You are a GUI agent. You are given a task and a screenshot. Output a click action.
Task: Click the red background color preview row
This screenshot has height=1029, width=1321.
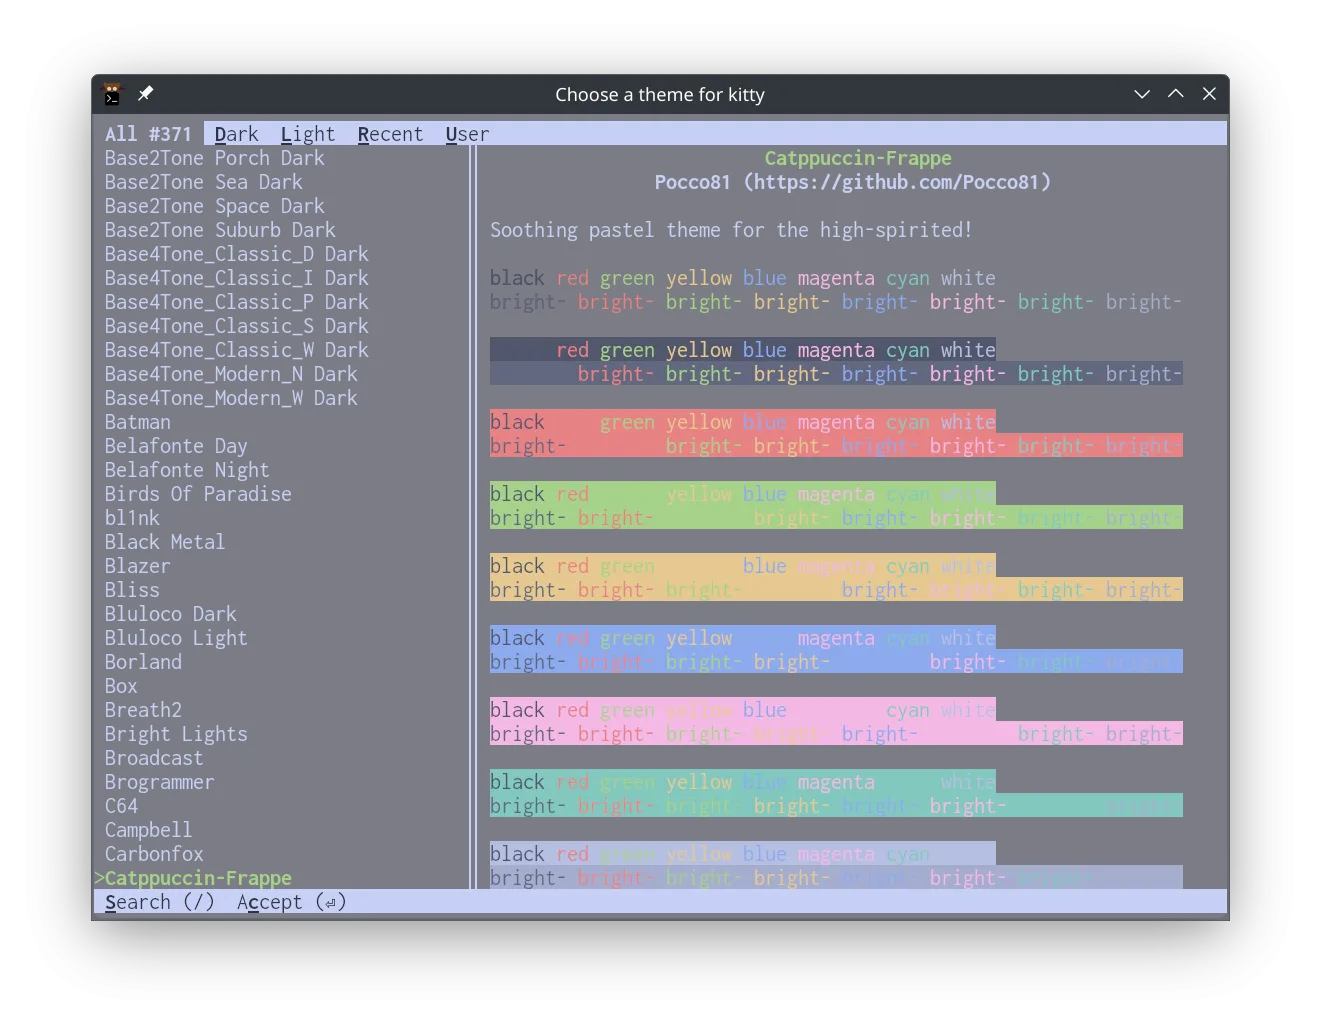point(836,433)
